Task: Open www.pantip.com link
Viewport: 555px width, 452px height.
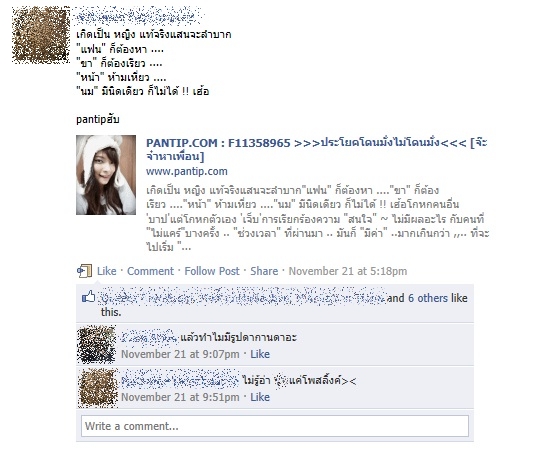Action: [187, 172]
